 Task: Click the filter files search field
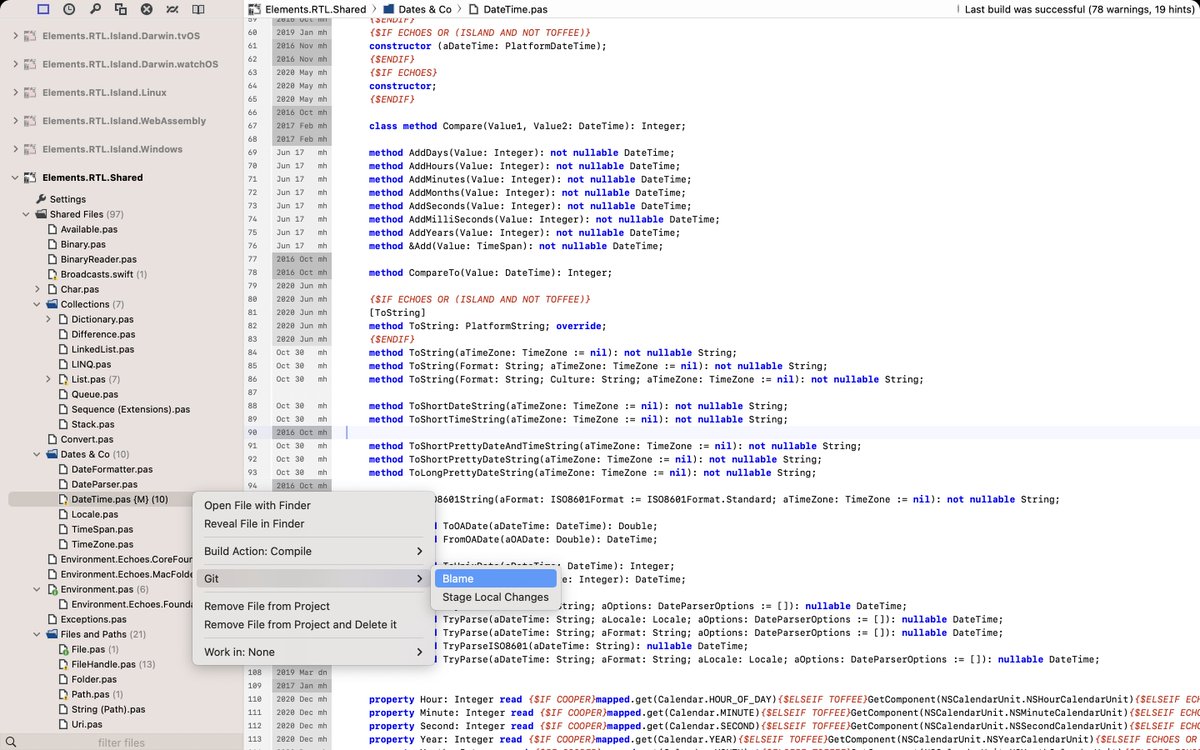122,742
